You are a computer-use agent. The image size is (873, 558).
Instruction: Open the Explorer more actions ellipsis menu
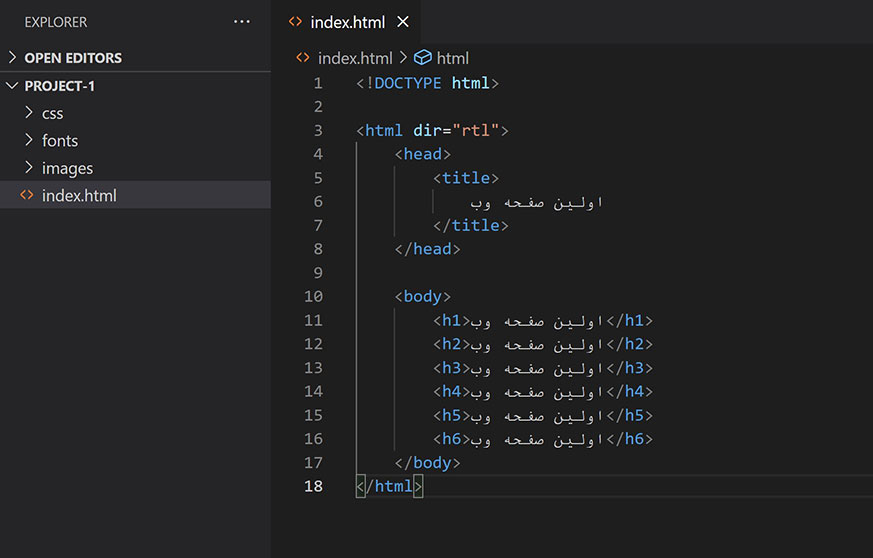pyautogui.click(x=242, y=21)
